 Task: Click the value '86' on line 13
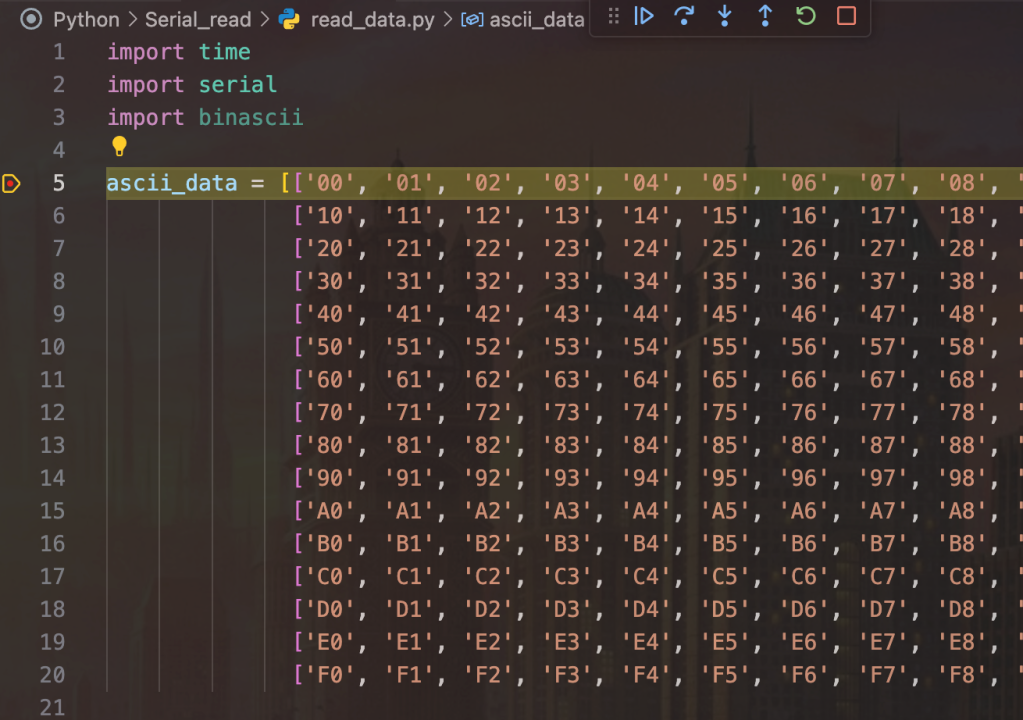click(803, 445)
